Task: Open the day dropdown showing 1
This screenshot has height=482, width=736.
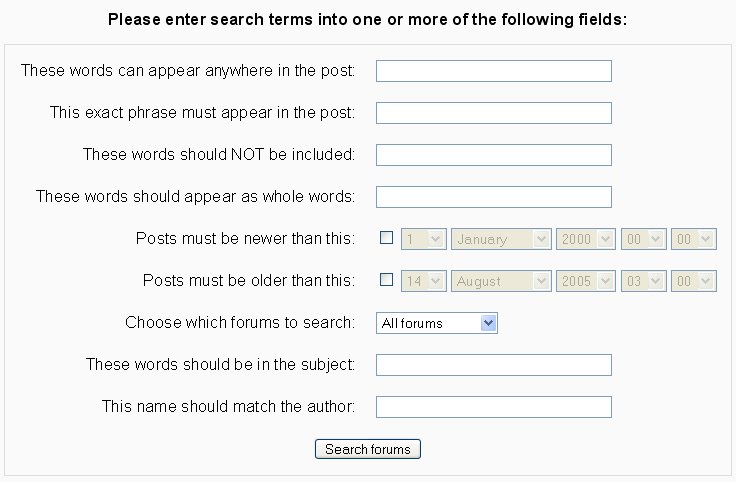Action: [423, 239]
